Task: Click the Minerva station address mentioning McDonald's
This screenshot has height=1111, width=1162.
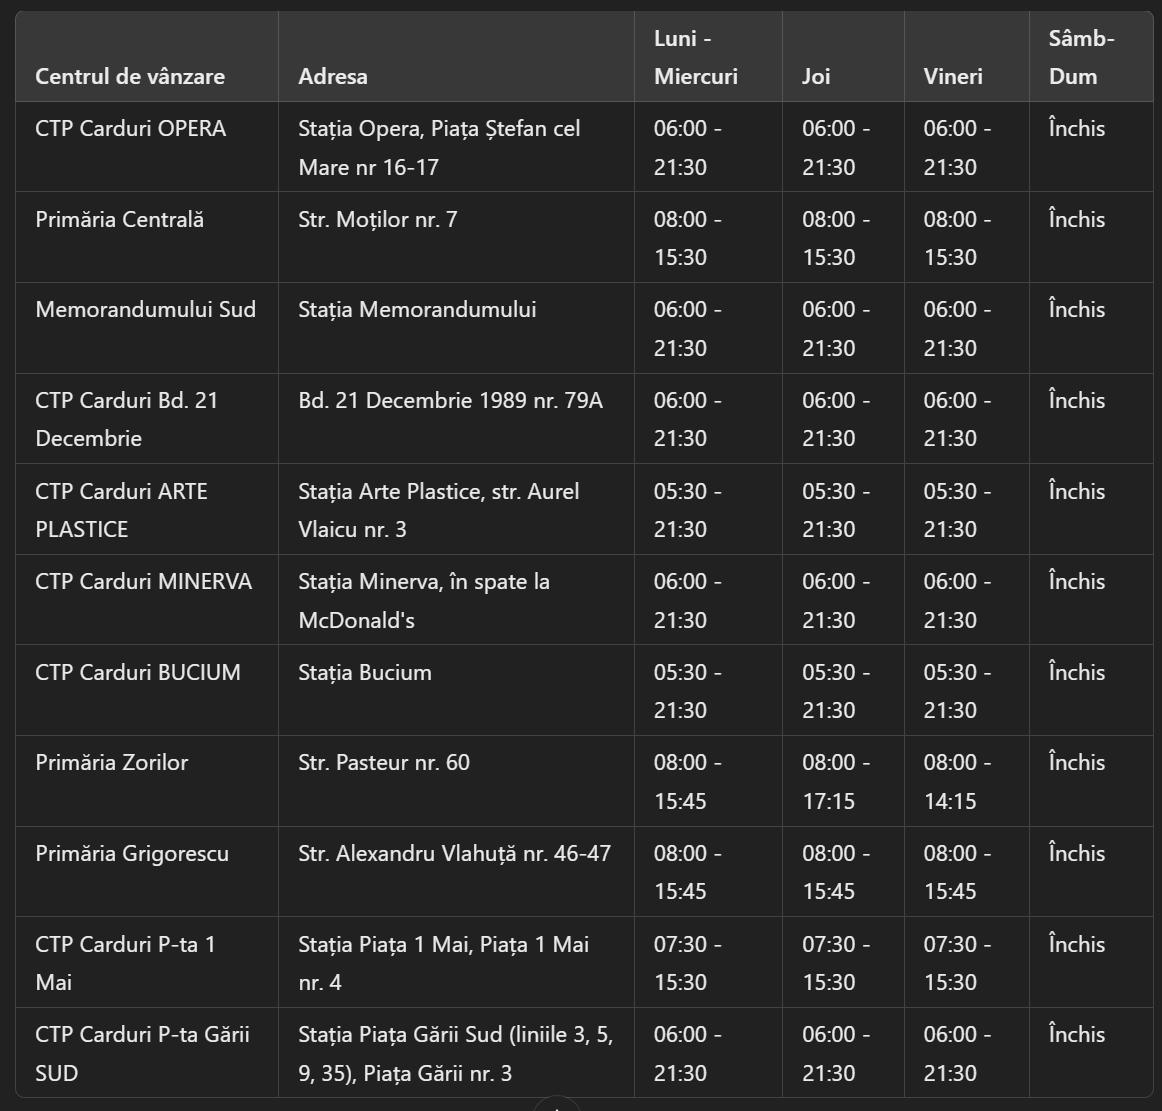Action: (424, 601)
